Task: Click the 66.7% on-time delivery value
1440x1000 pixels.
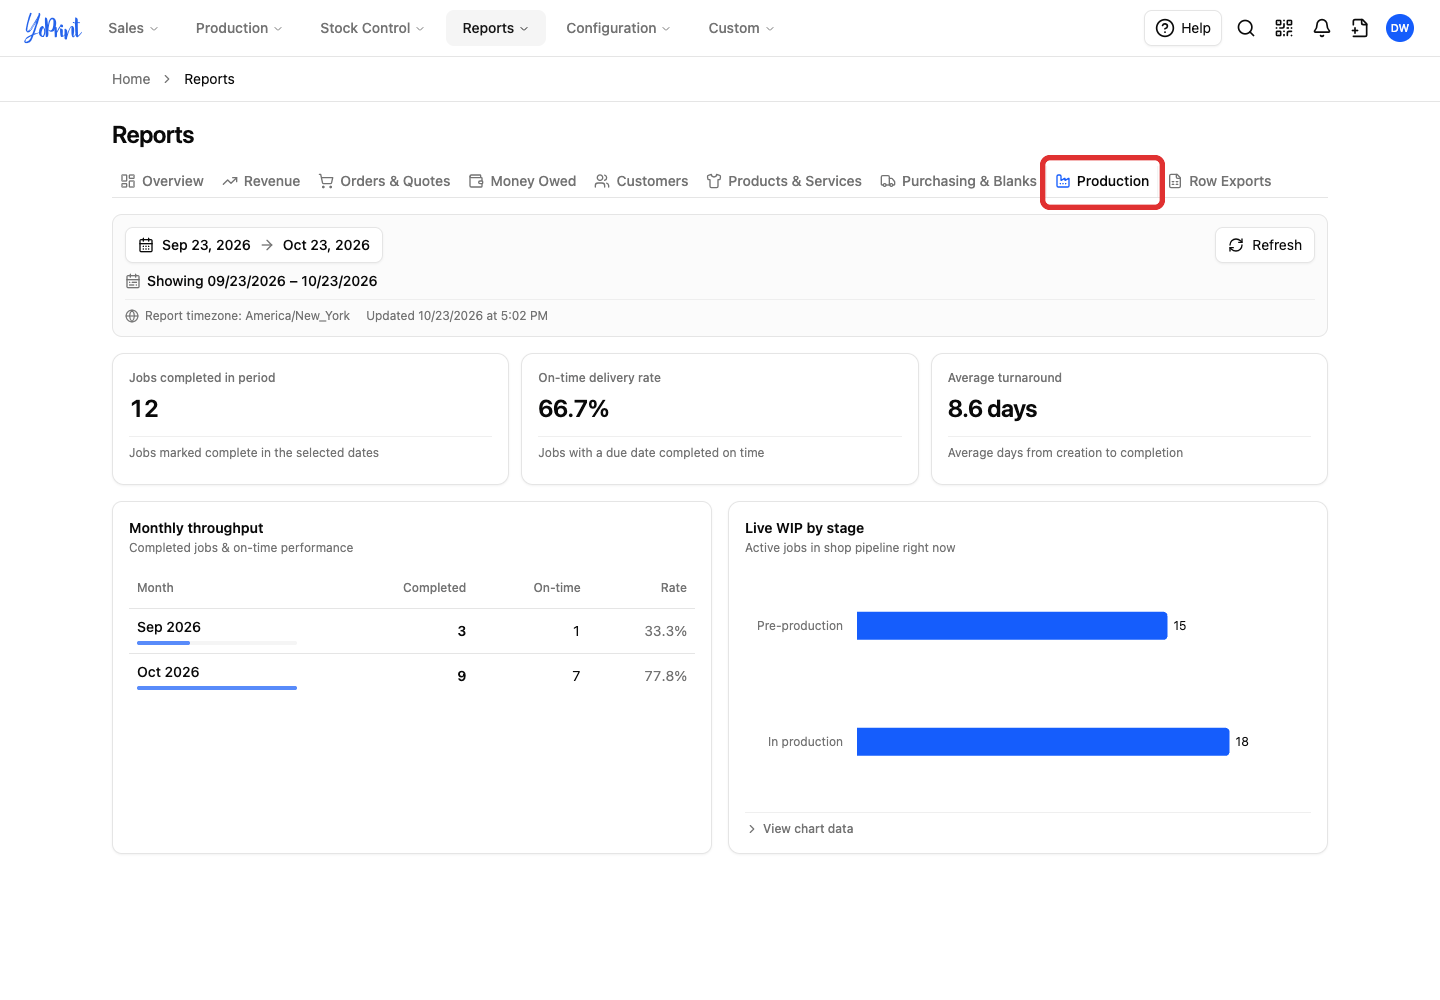Action: pyautogui.click(x=573, y=409)
